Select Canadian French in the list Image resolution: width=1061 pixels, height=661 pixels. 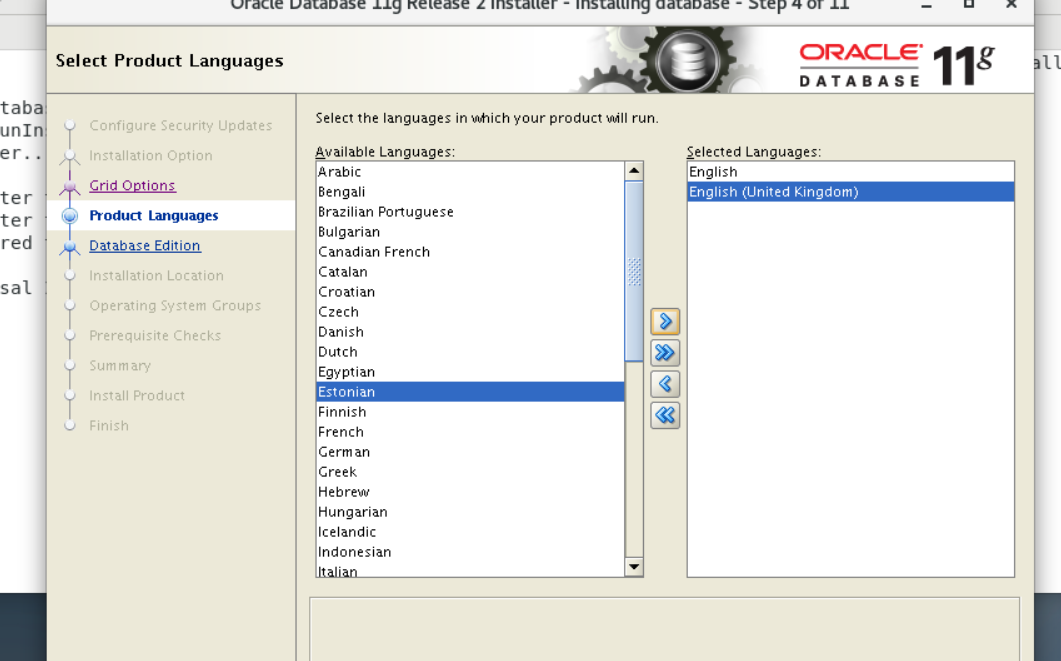[470, 252]
